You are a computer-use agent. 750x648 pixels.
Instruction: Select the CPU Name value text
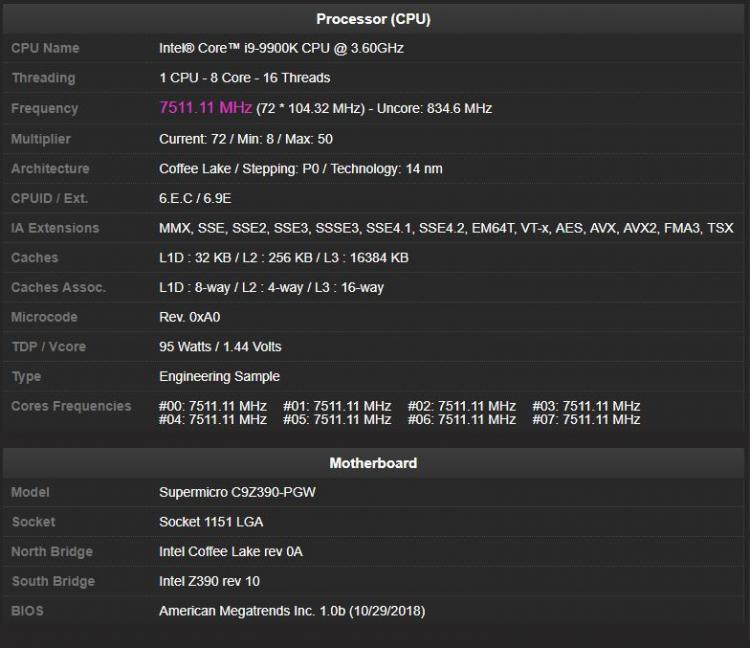click(x=281, y=48)
